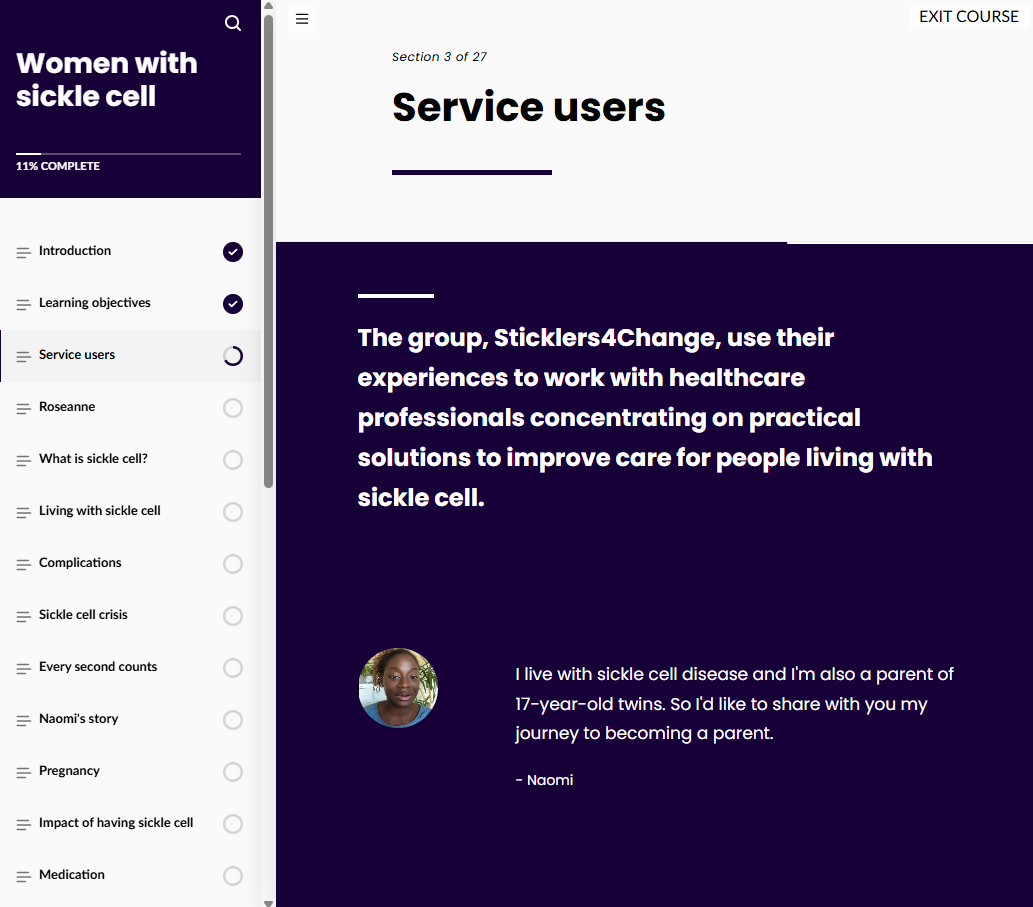Click the lines icon beside Complications
1033x907 pixels.
pos(24,564)
